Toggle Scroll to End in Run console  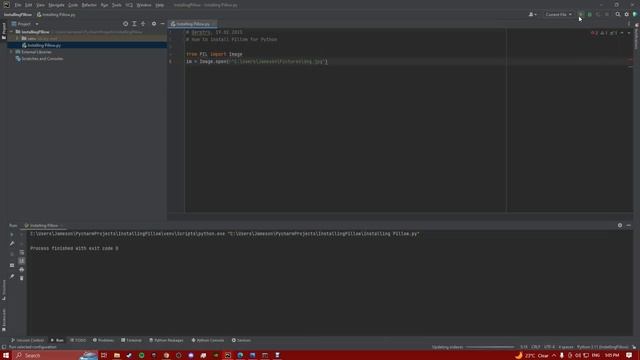coord(22,261)
